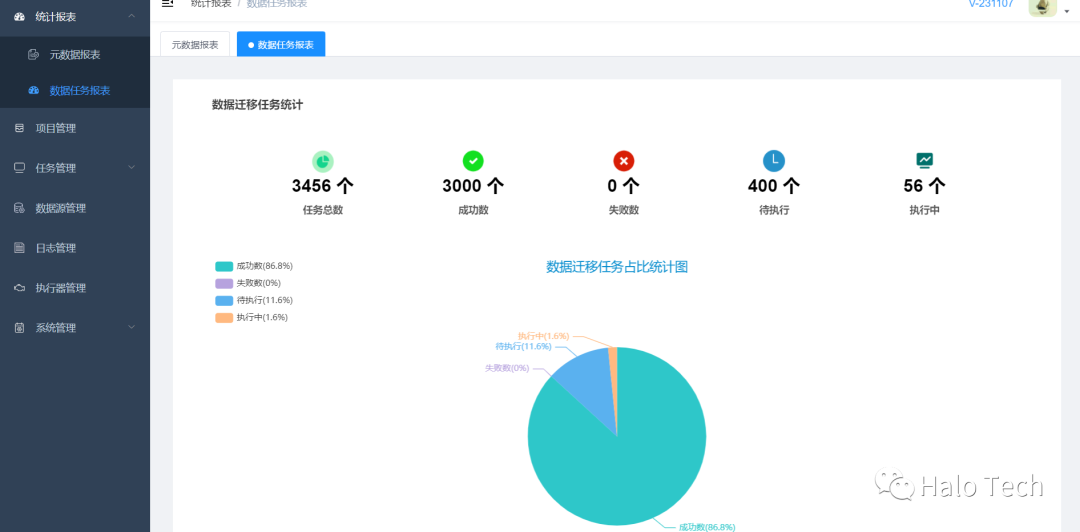Image resolution: width=1080 pixels, height=532 pixels.
Task: Click the 任务管理 monitor icon
Action: (x=19, y=168)
